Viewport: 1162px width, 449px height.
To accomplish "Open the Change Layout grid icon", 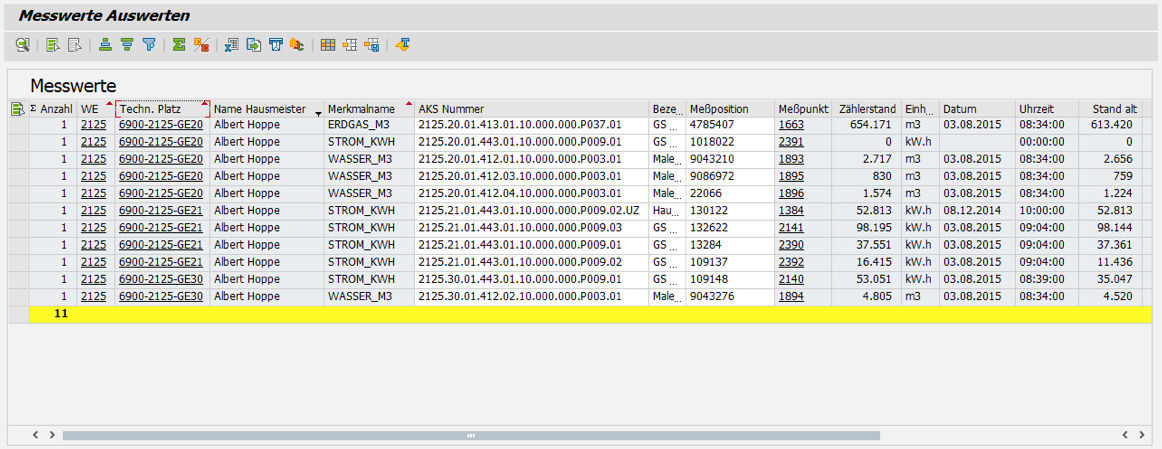I will [327, 45].
